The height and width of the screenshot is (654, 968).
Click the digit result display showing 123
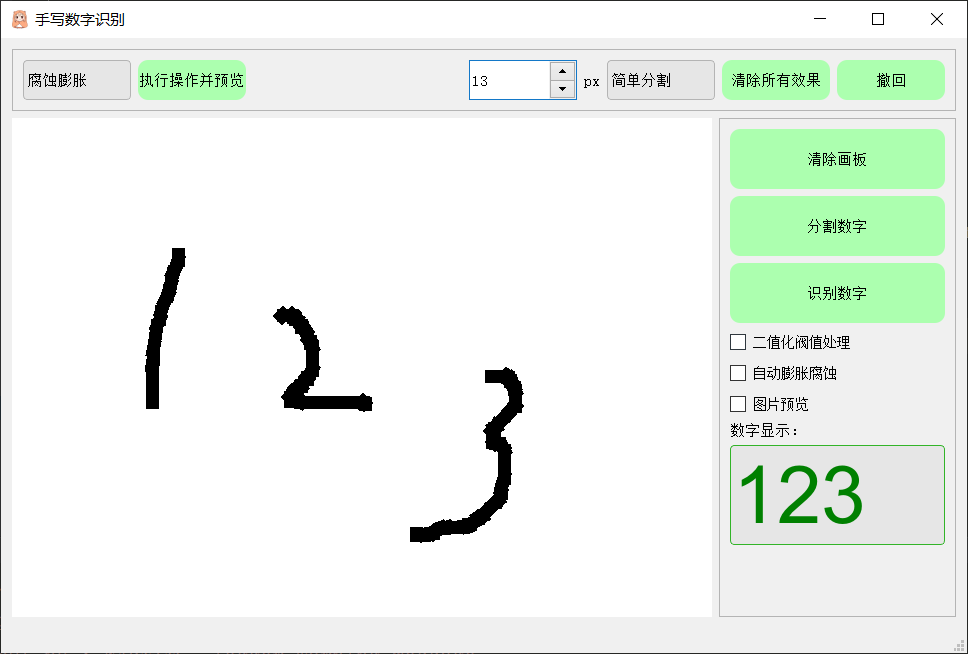click(x=837, y=495)
